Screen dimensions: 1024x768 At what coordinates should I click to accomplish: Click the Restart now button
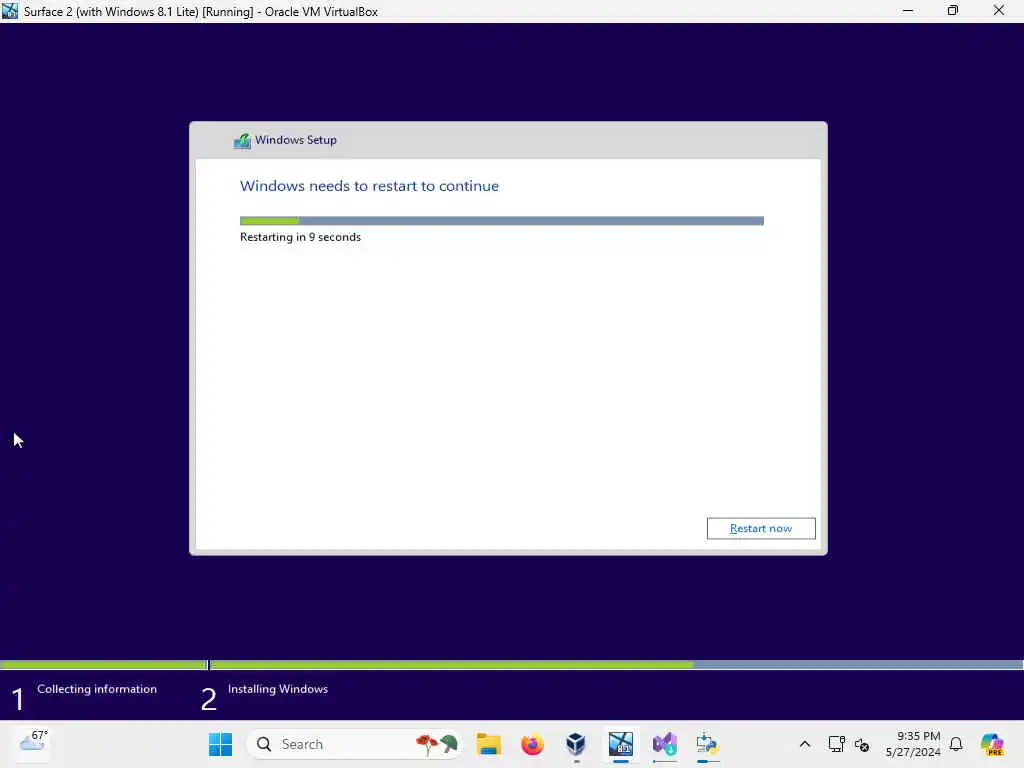click(761, 528)
